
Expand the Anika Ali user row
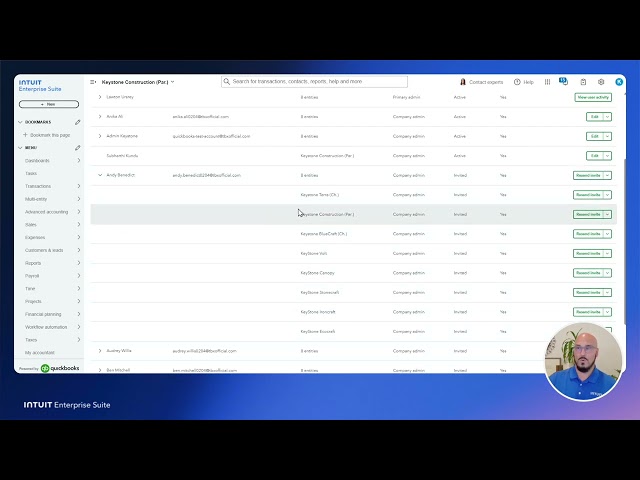coord(100,117)
